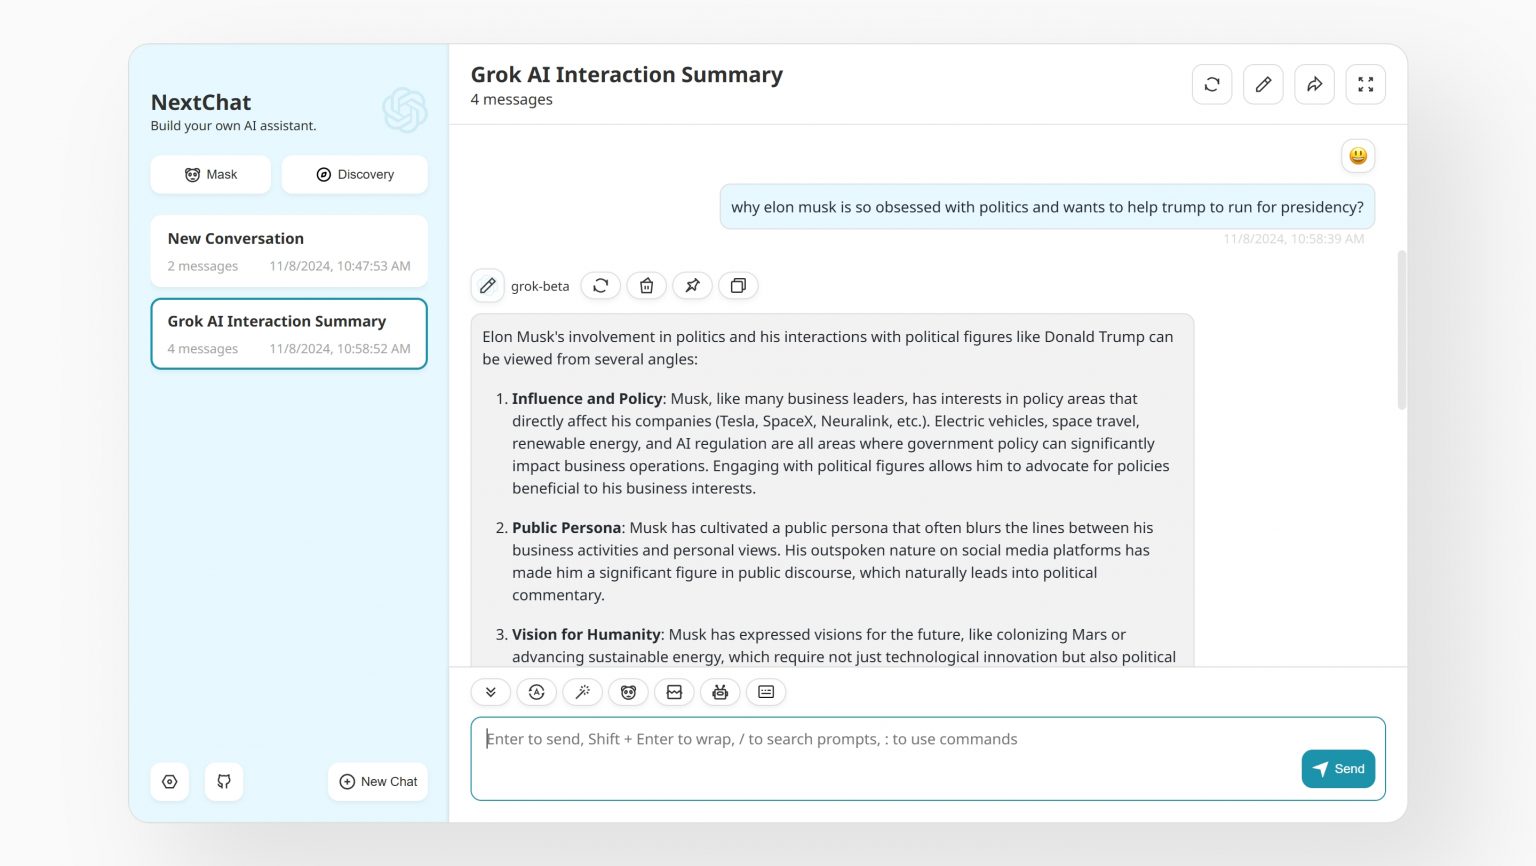Open the mask icon in the input toolbar

[628, 691]
